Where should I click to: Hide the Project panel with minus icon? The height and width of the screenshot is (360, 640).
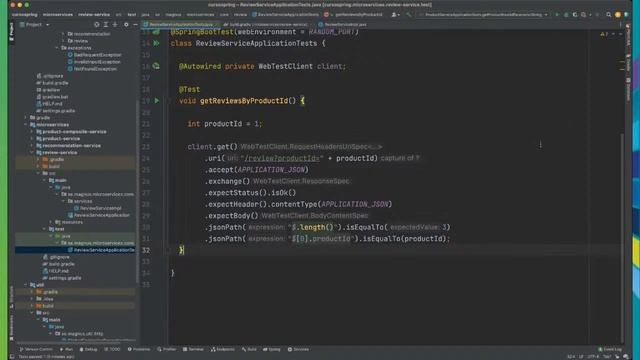point(135,24)
